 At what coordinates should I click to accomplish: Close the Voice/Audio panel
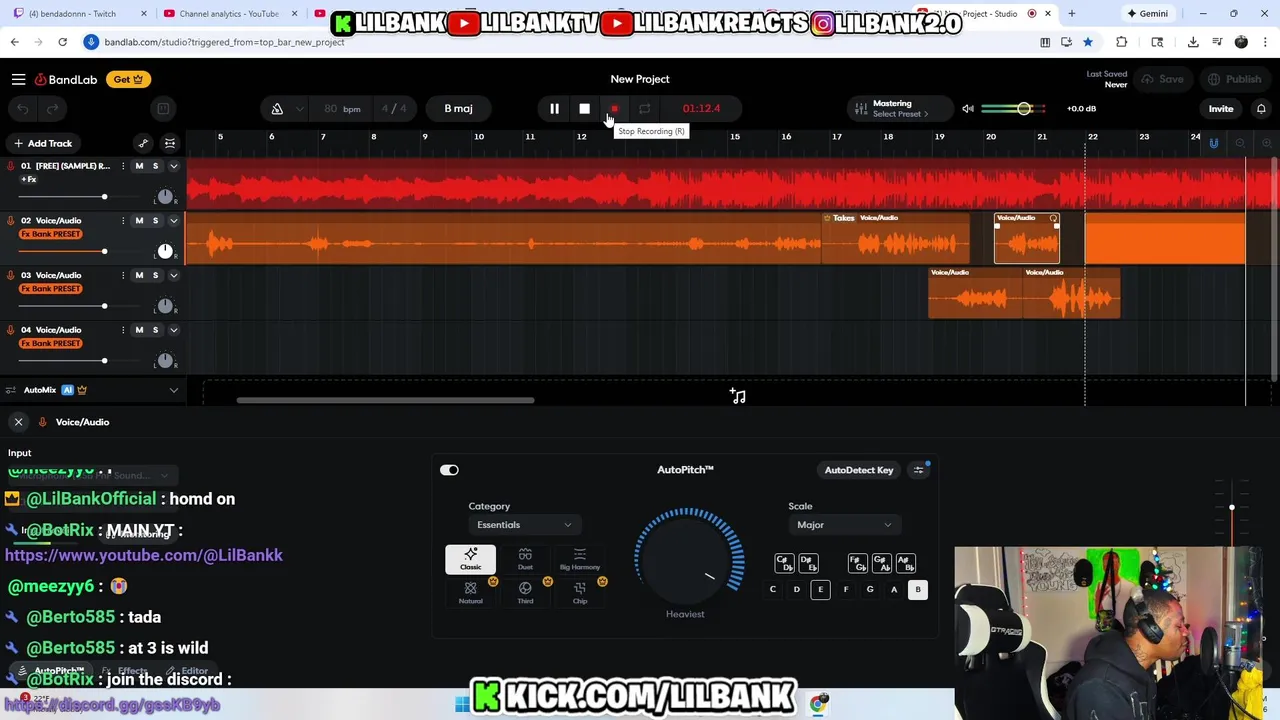18,422
